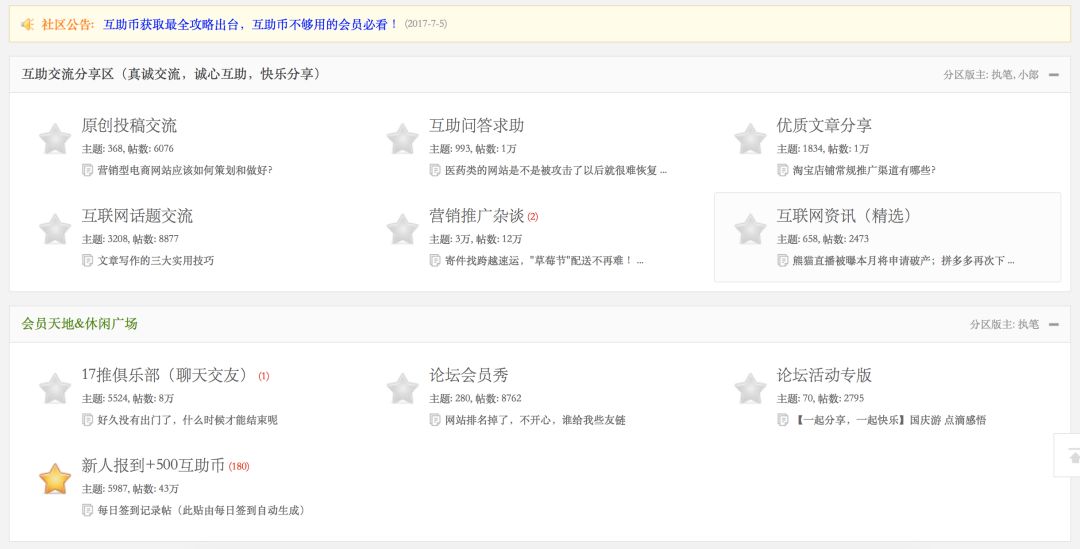Open the 原创投稿交流 forum
This screenshot has width=1080, height=549.
[x=129, y=125]
